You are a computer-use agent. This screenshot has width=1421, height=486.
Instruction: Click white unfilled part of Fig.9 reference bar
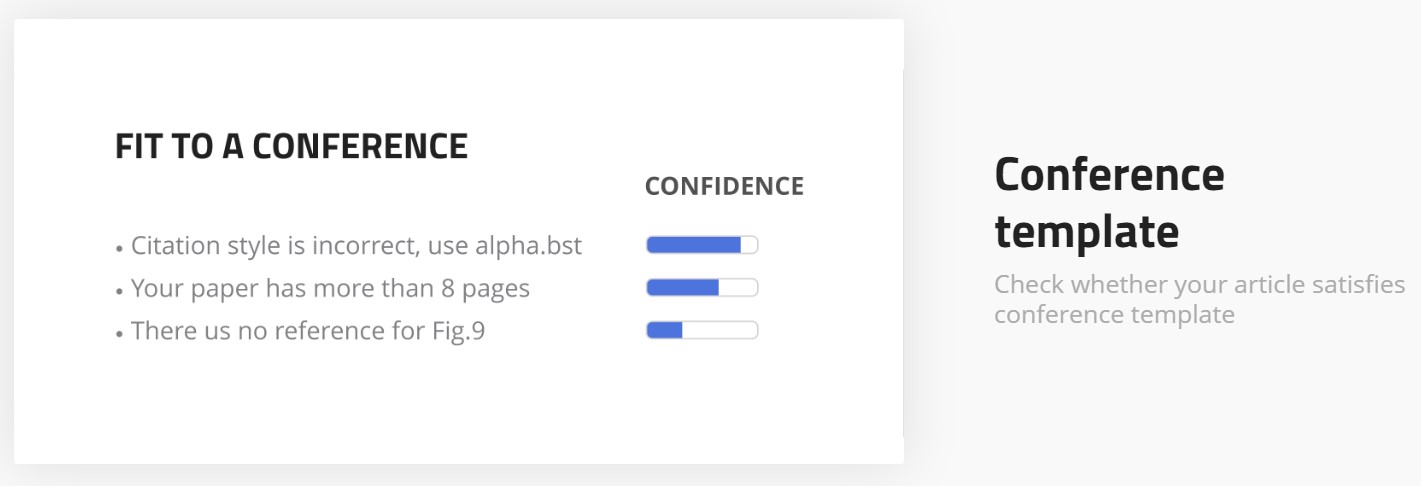tap(720, 330)
